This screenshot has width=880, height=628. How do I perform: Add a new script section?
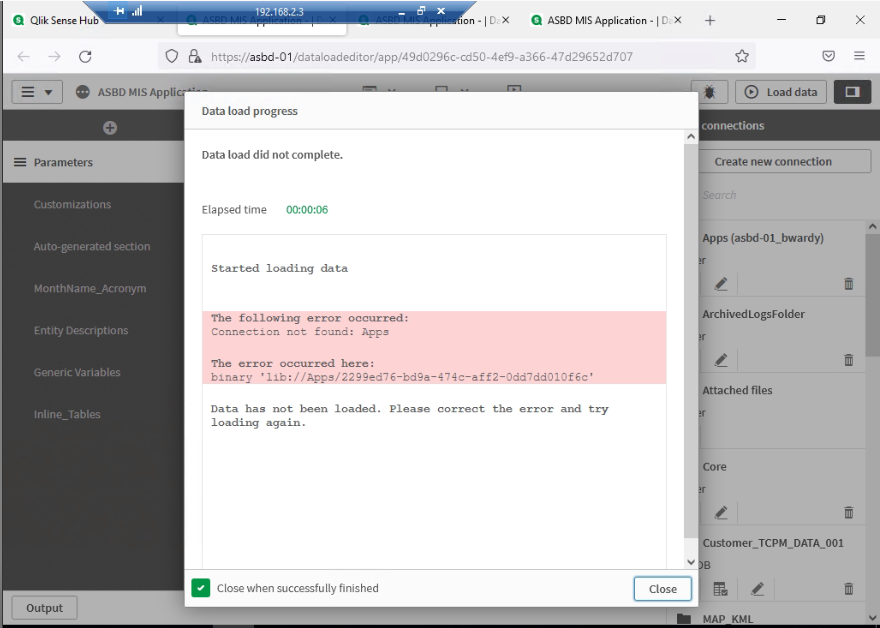pyautogui.click(x=109, y=127)
